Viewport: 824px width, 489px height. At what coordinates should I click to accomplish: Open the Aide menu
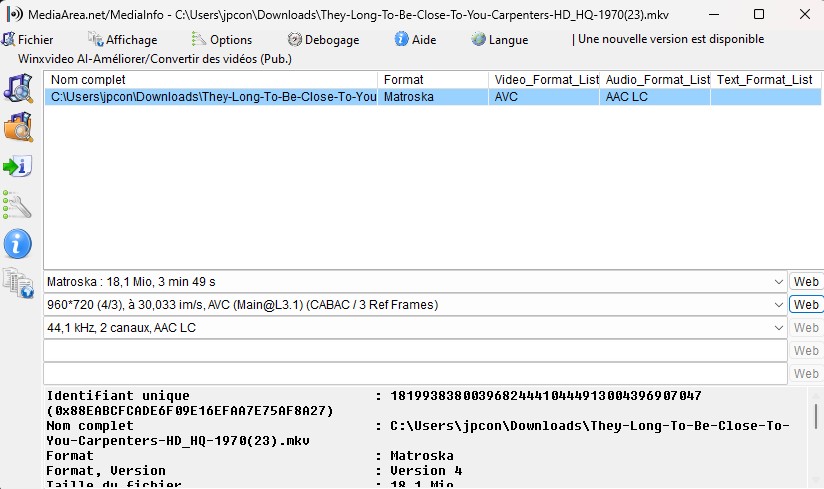click(415, 40)
